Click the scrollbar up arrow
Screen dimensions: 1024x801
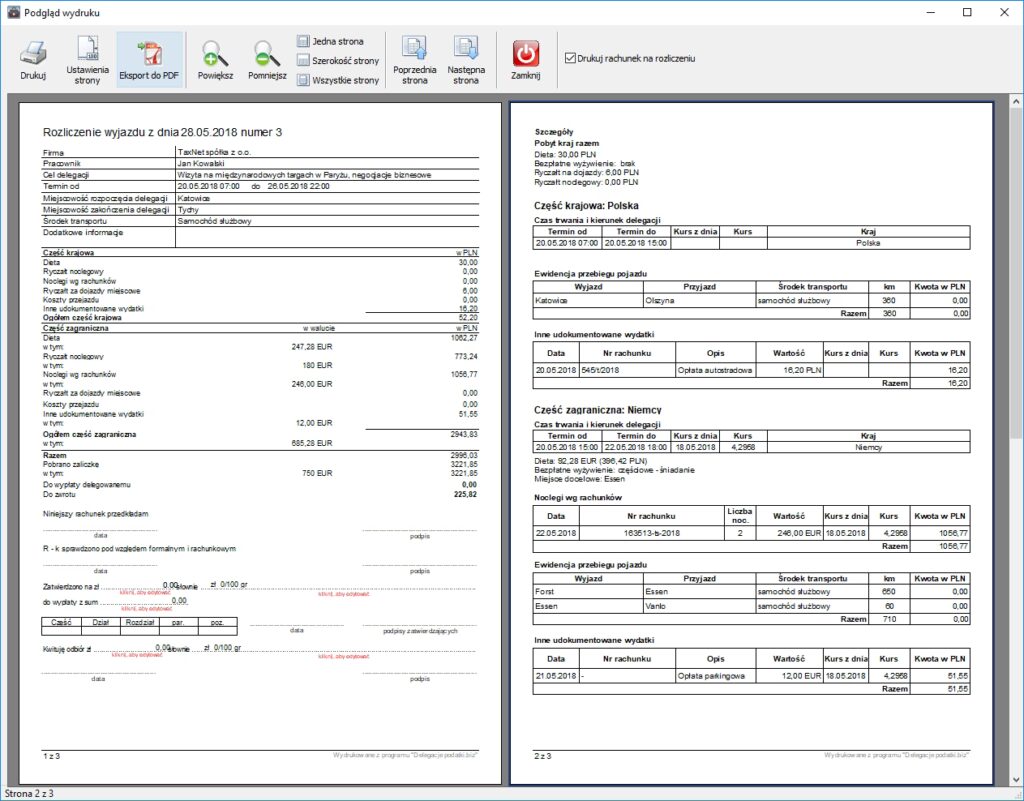(1015, 102)
